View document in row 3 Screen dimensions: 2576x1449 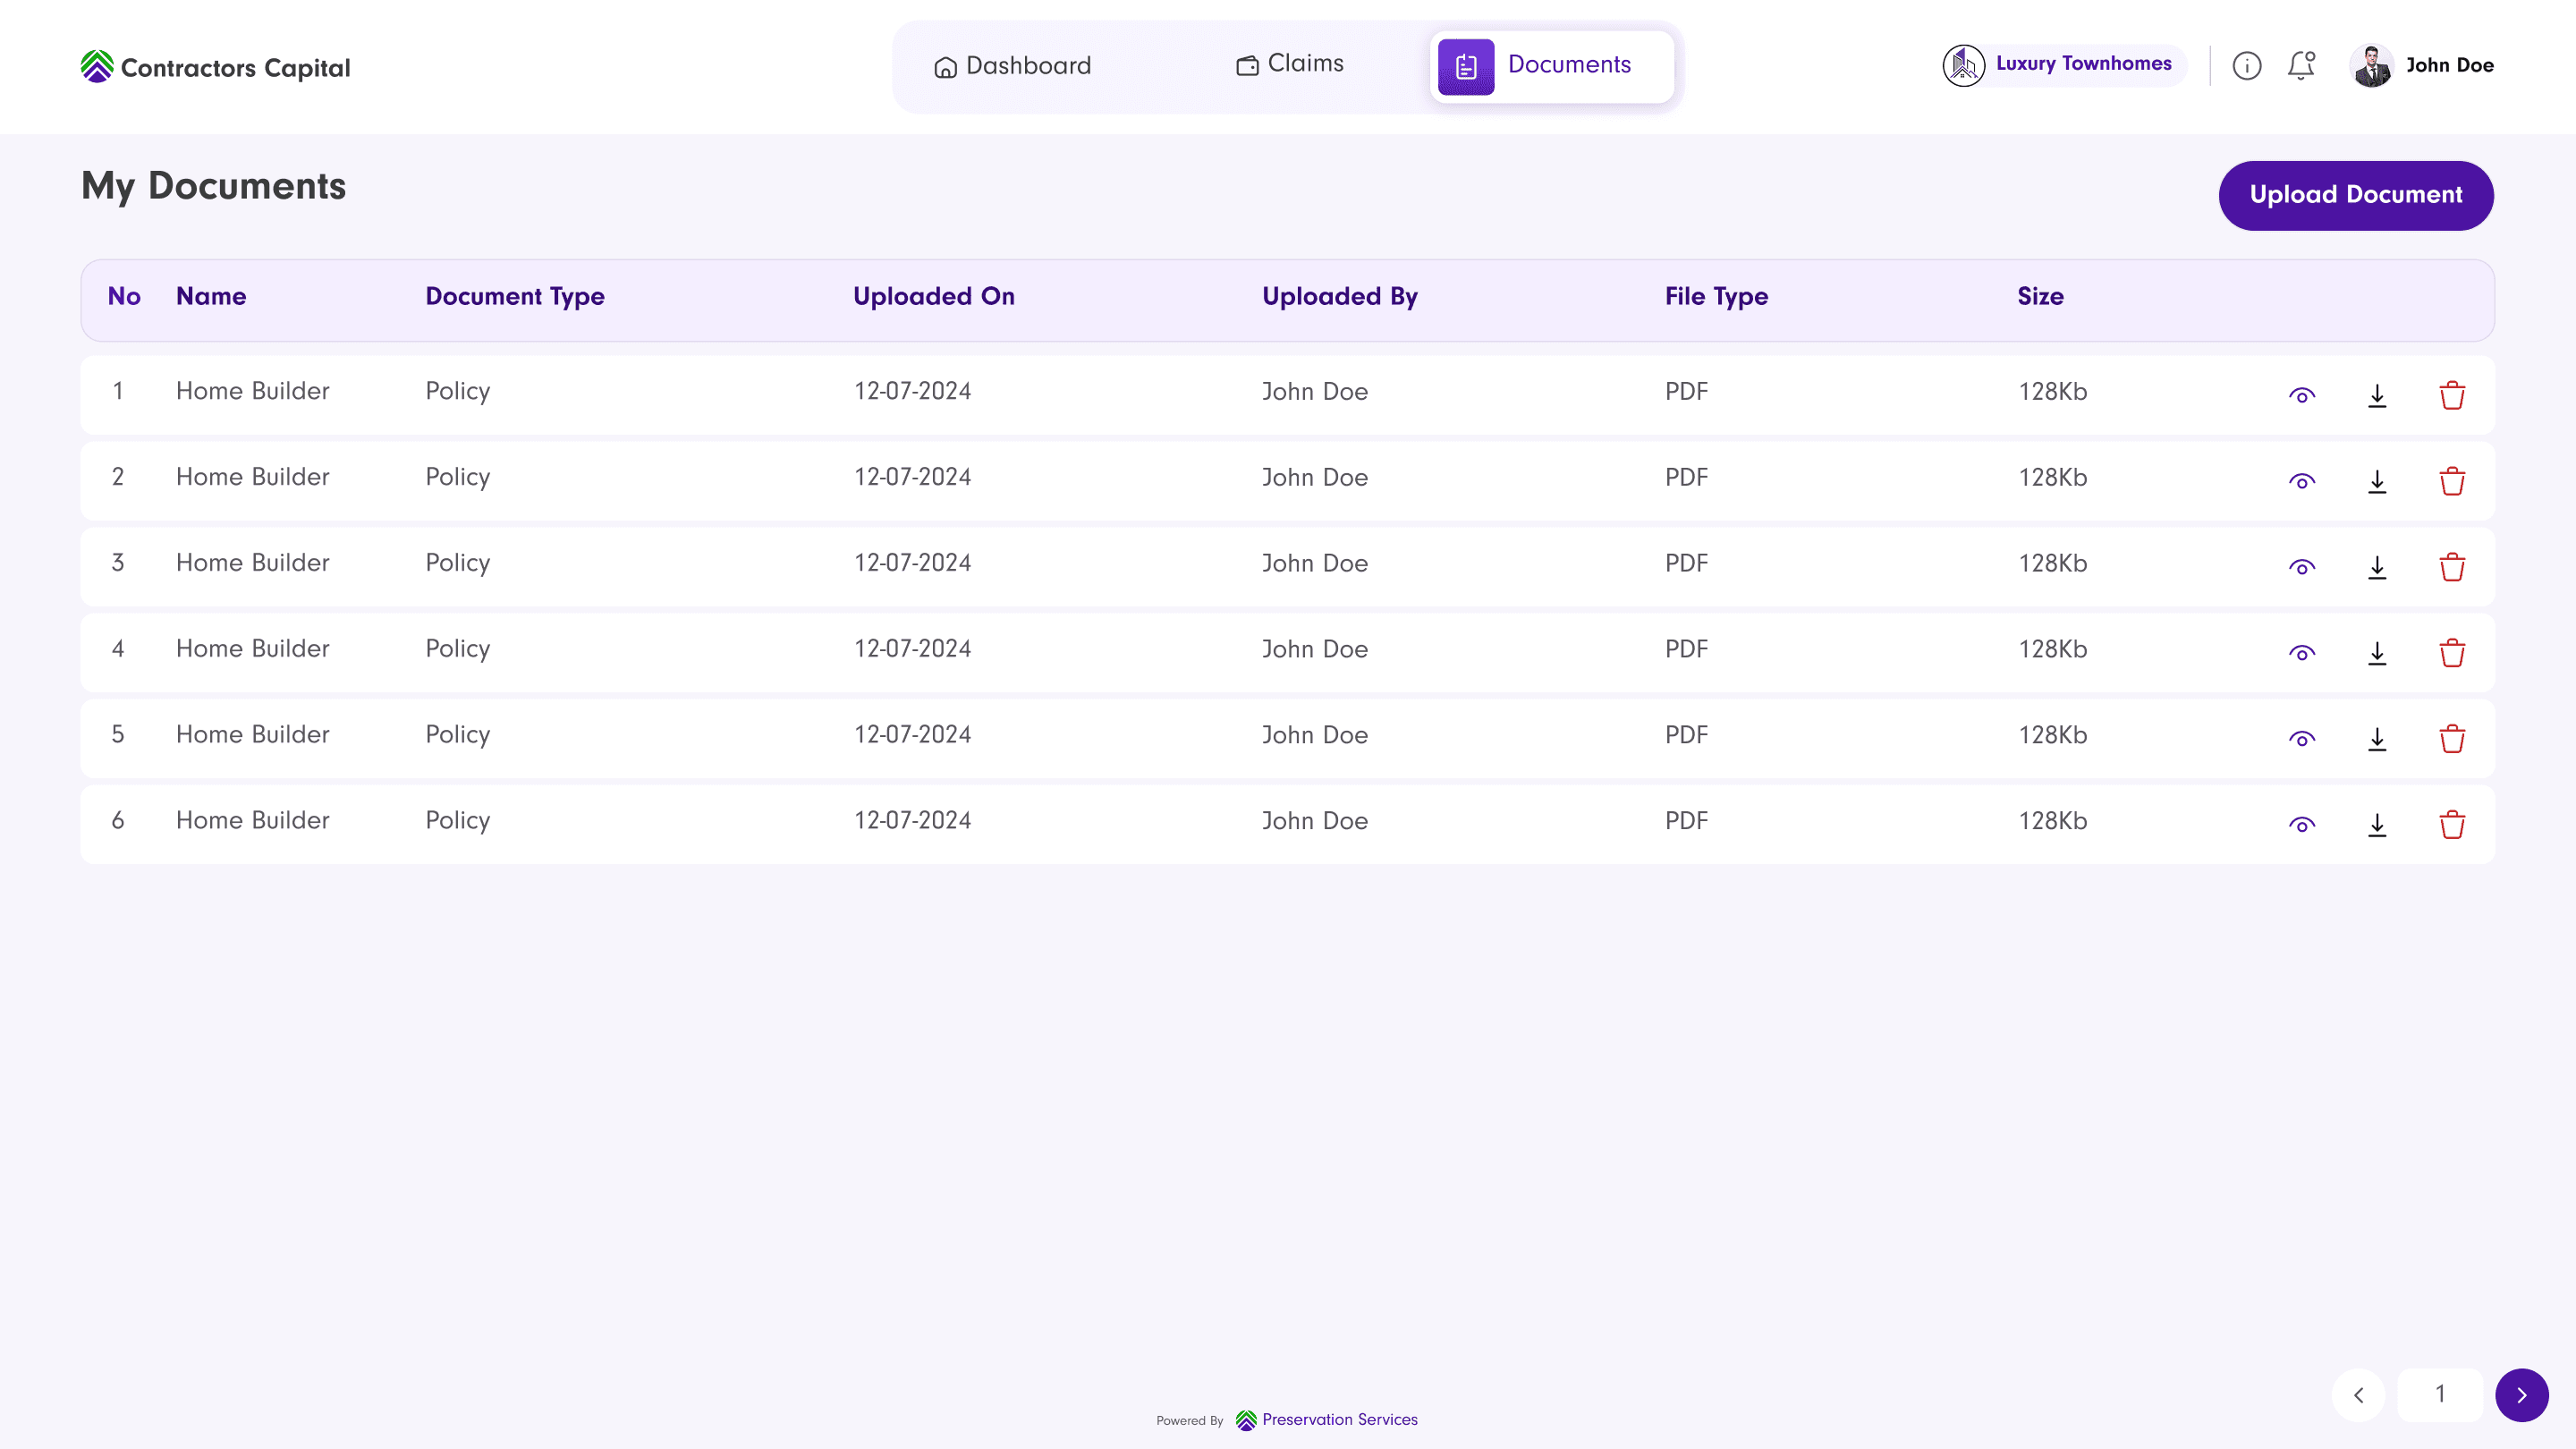pos(2301,568)
